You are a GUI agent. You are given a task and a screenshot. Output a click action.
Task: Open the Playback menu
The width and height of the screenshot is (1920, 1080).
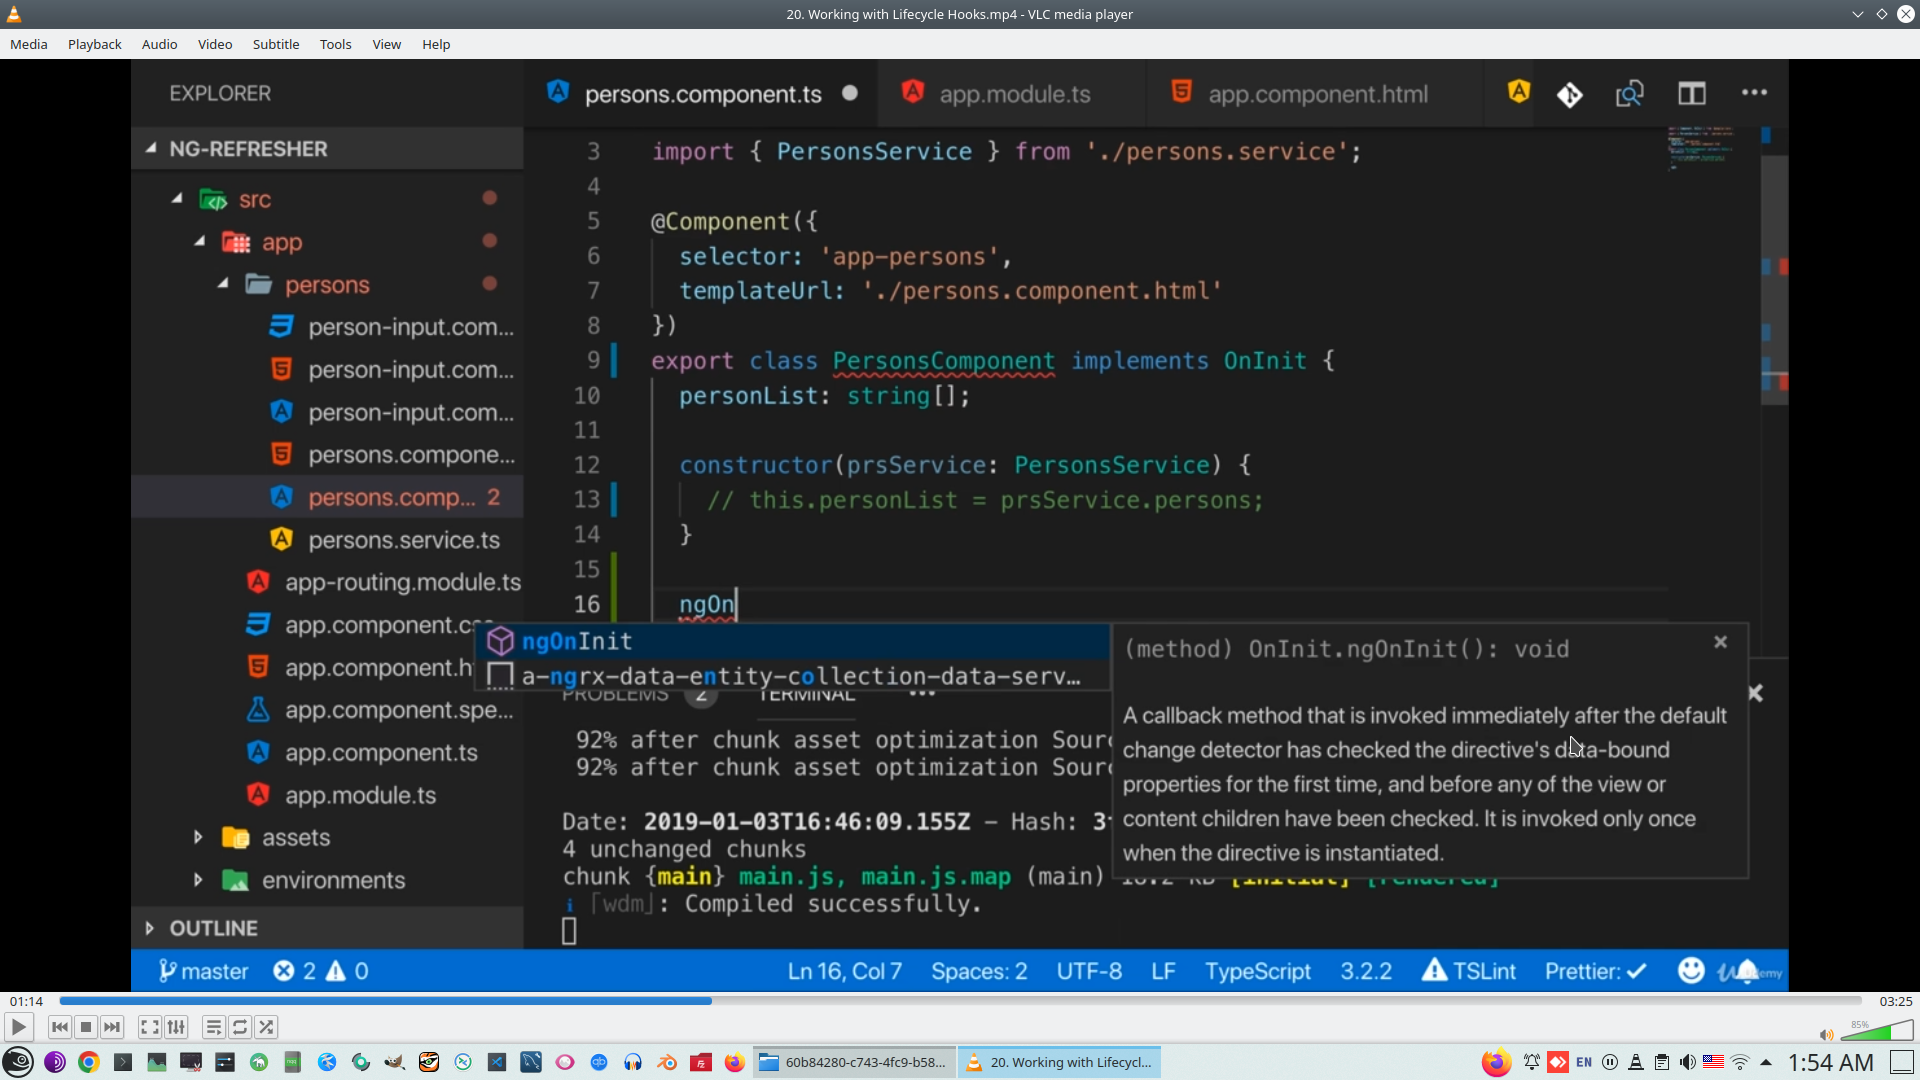pyautogui.click(x=94, y=44)
